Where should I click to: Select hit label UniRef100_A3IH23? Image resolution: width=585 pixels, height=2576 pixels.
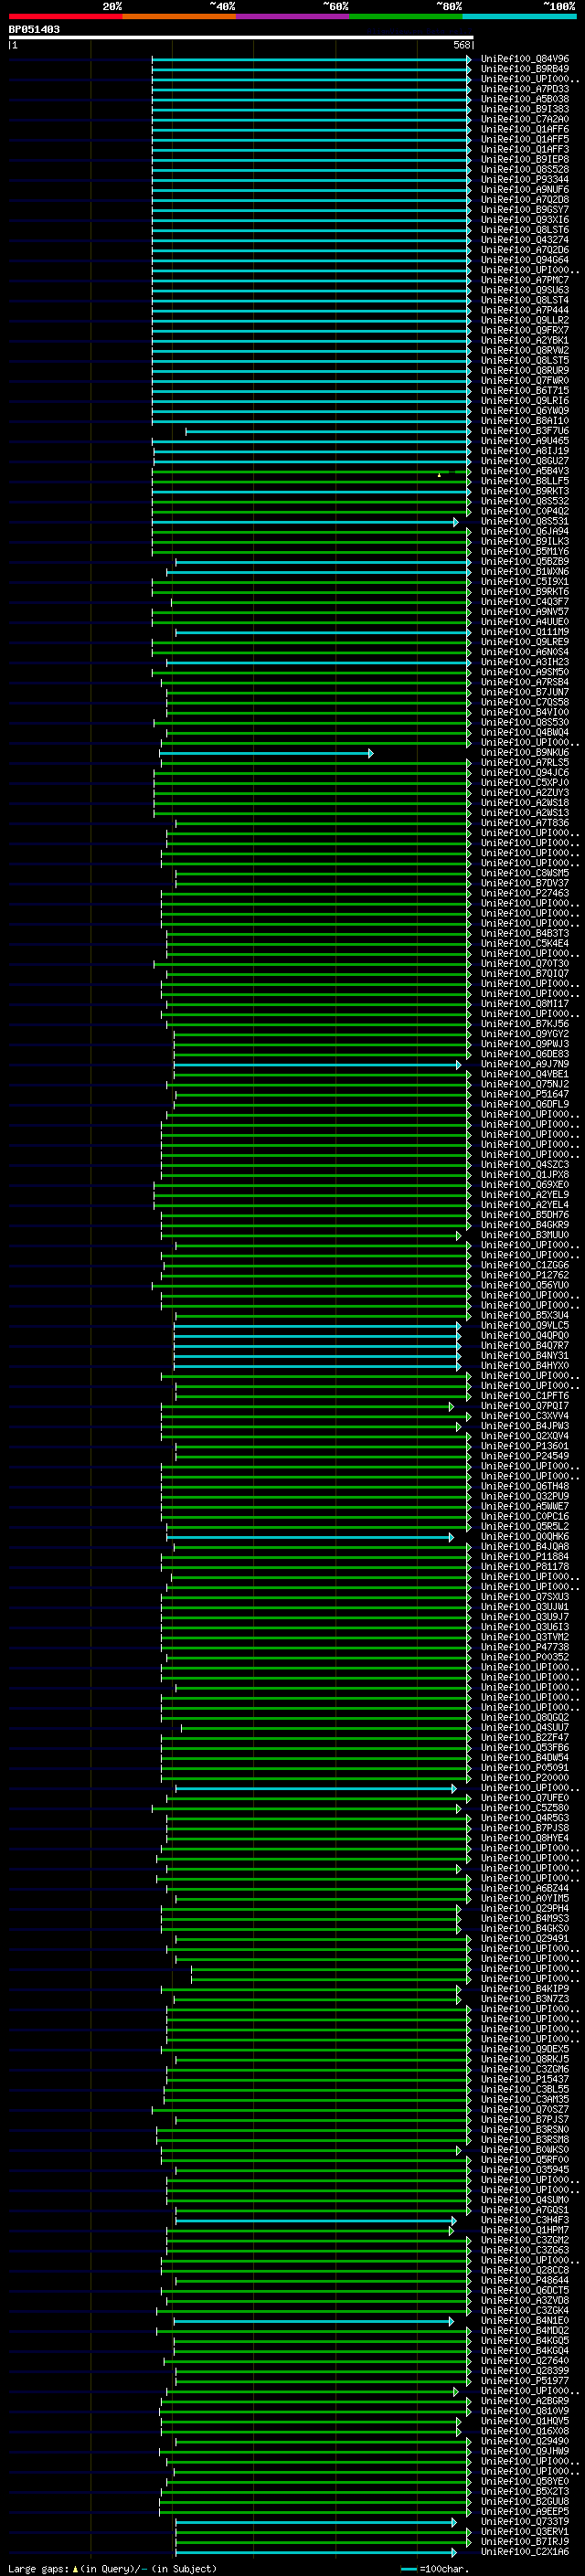[525, 662]
